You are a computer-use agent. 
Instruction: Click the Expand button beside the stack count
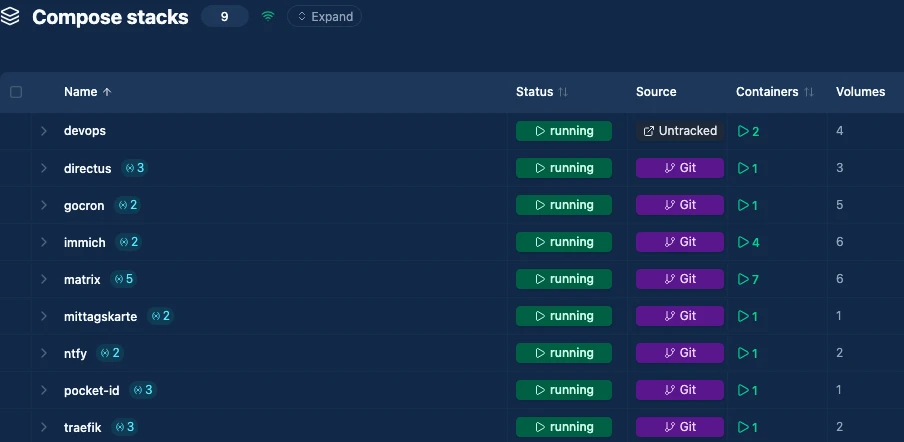pos(325,17)
